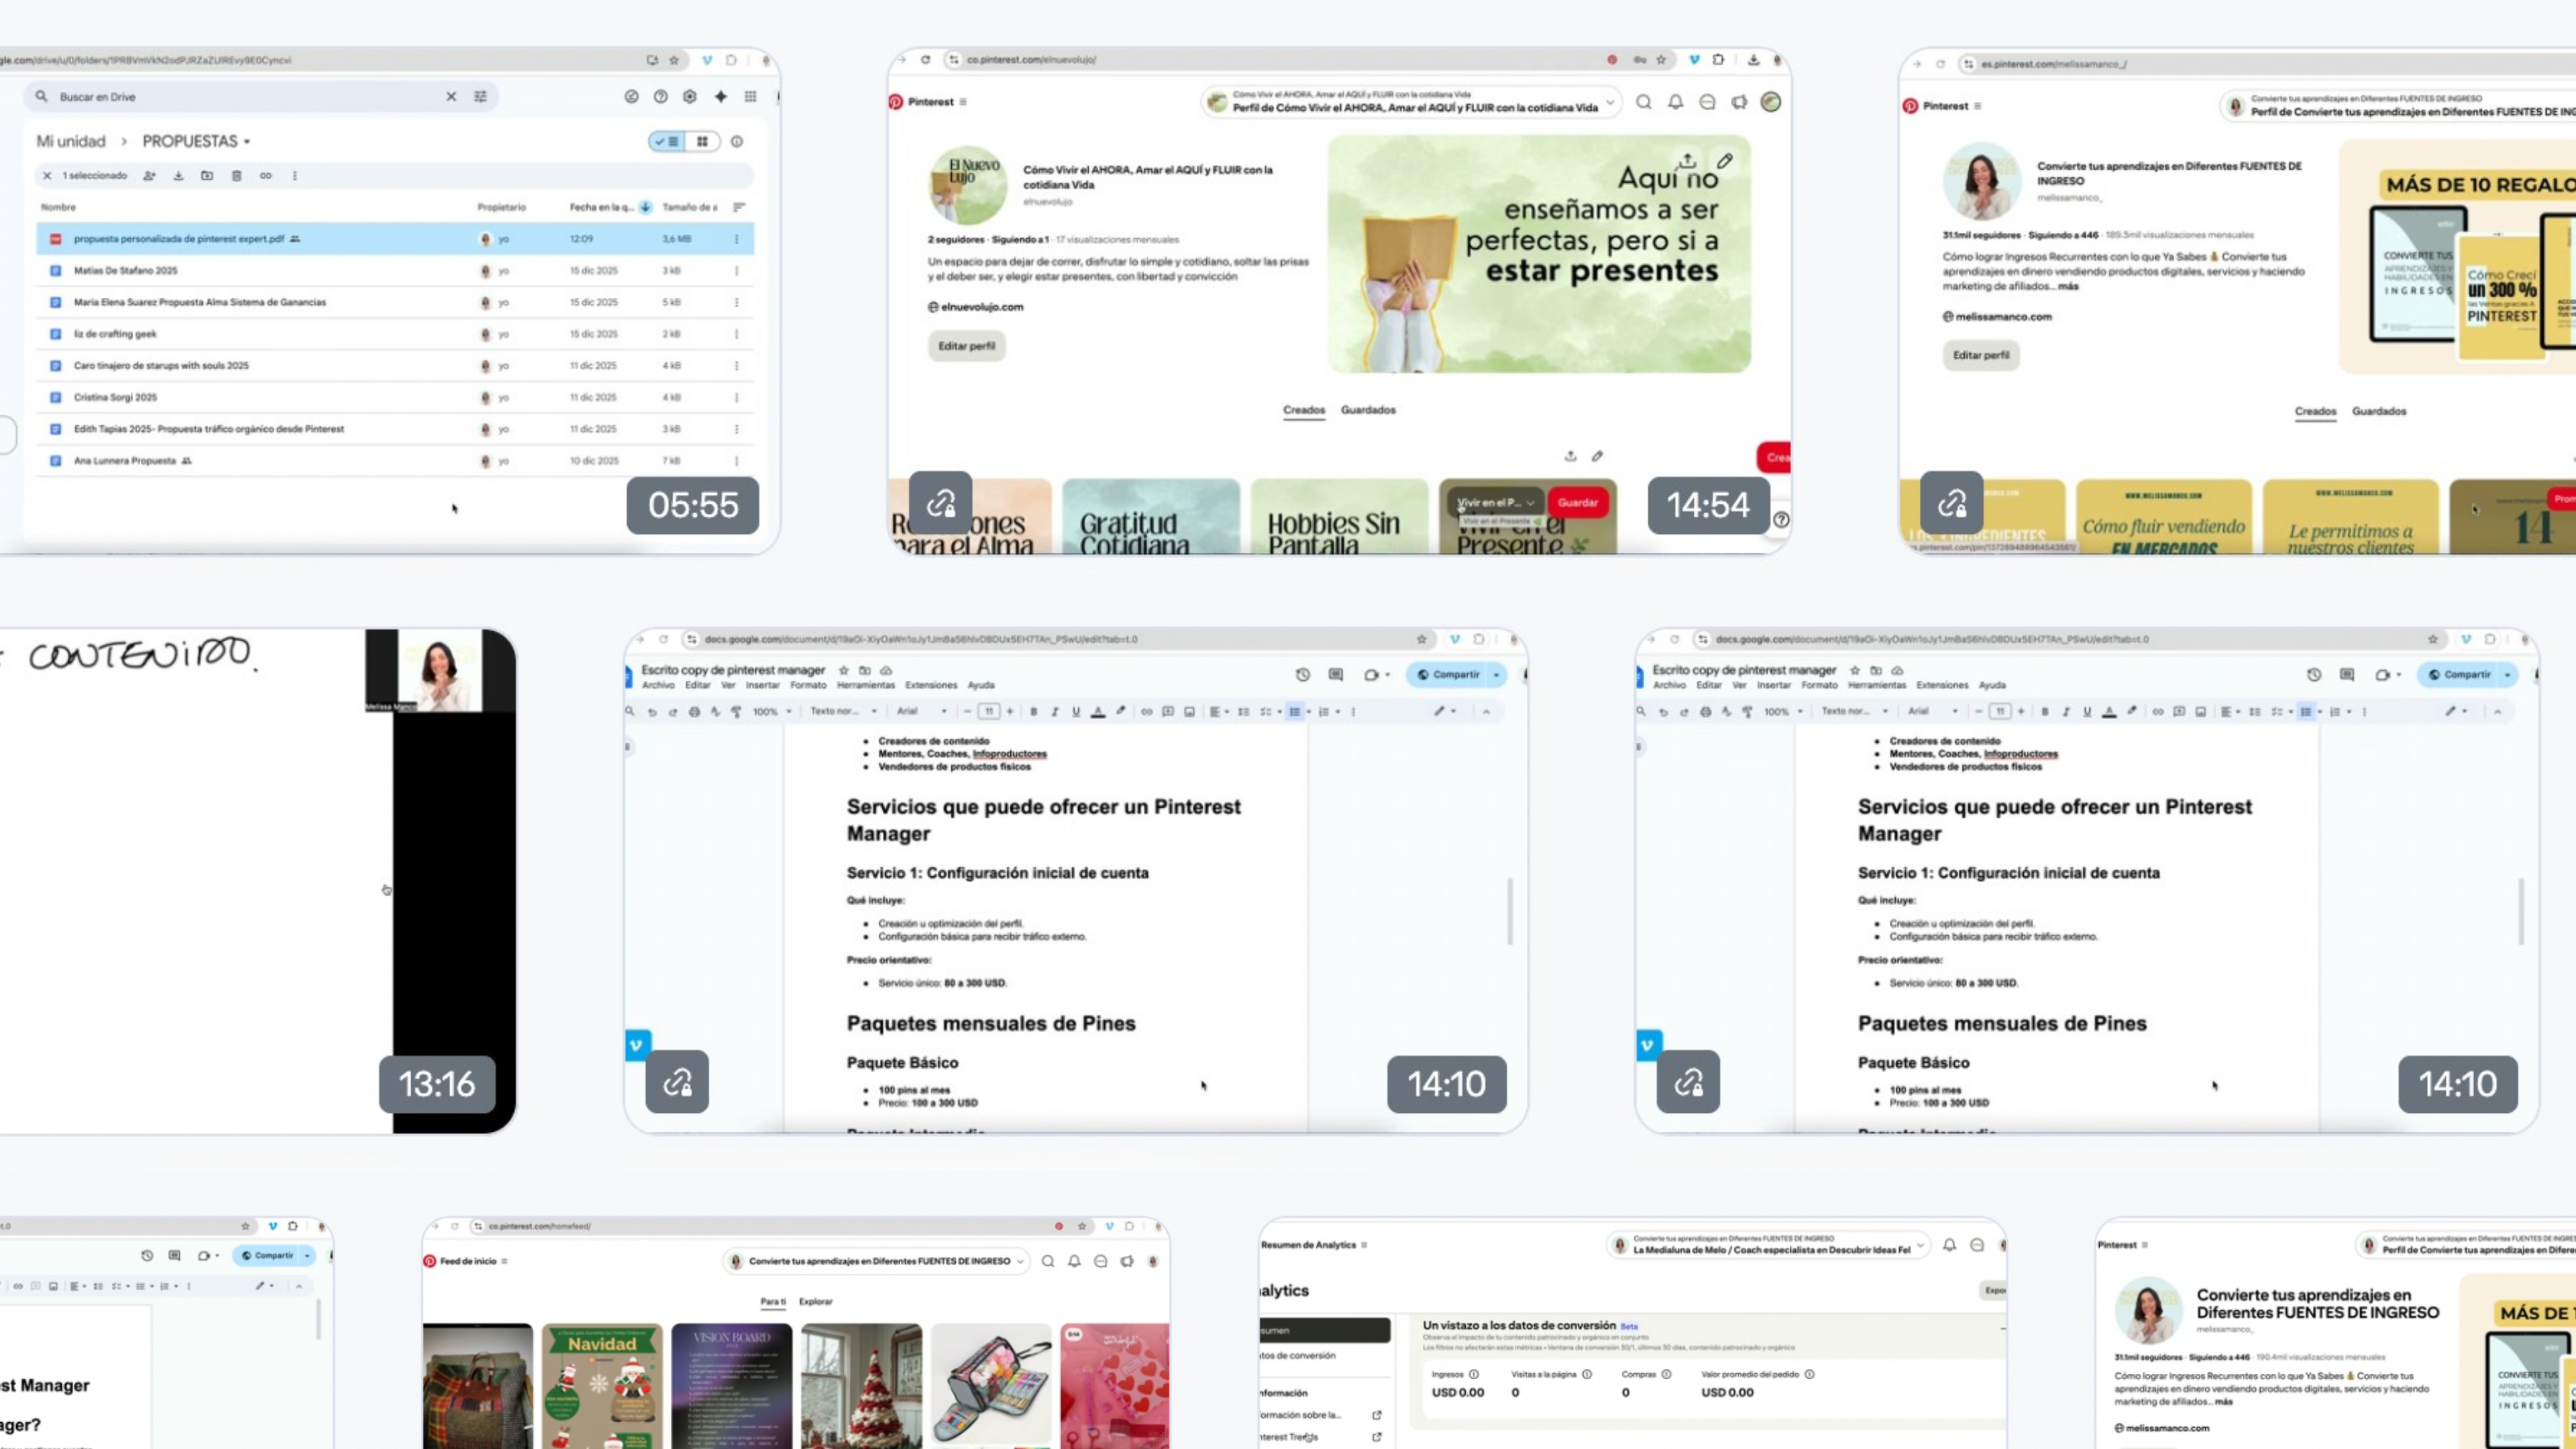Expand the PROPUESTAS folder dropdown in Drive
This screenshot has height=1449, width=2576.
[247, 142]
